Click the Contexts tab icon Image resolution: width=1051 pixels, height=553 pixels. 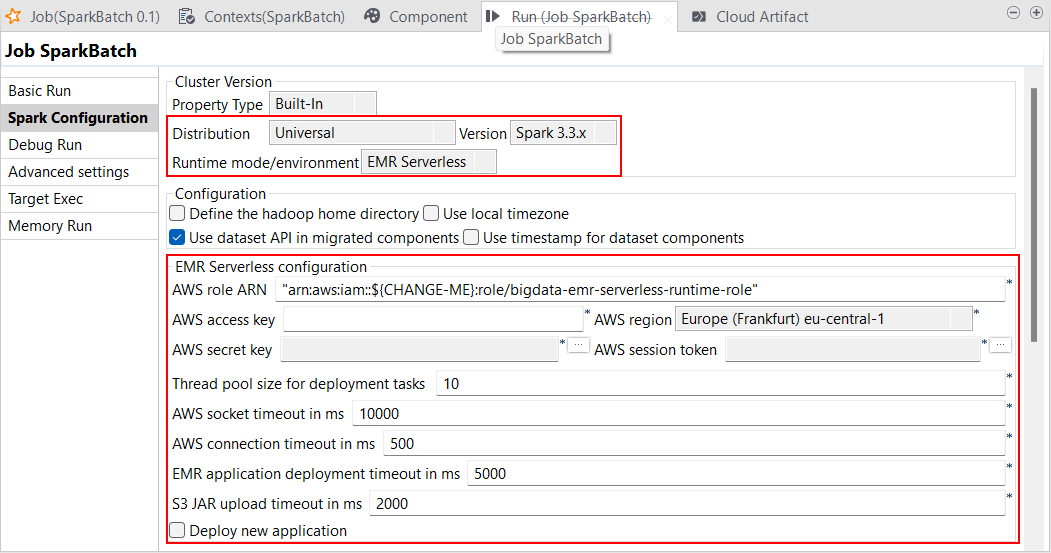click(187, 16)
